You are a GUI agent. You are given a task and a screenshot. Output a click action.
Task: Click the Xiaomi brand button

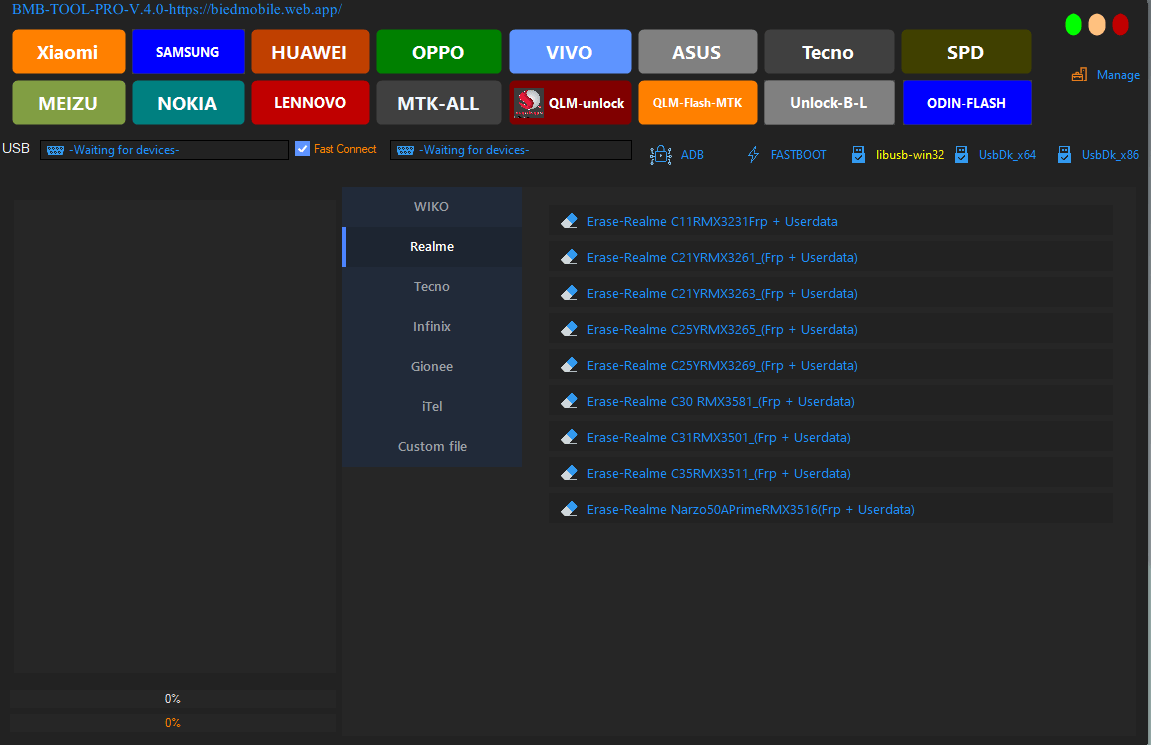pos(68,52)
